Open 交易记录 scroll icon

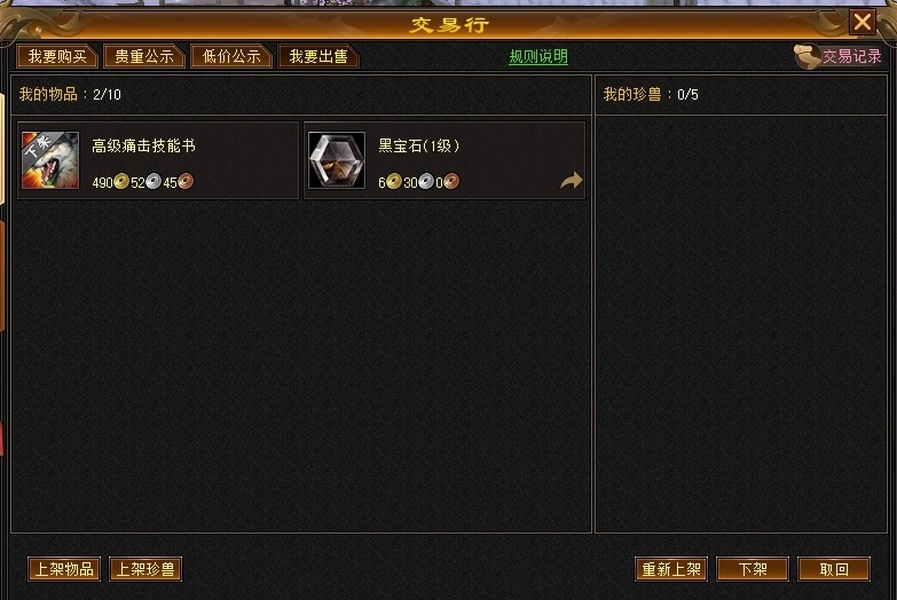tap(807, 57)
